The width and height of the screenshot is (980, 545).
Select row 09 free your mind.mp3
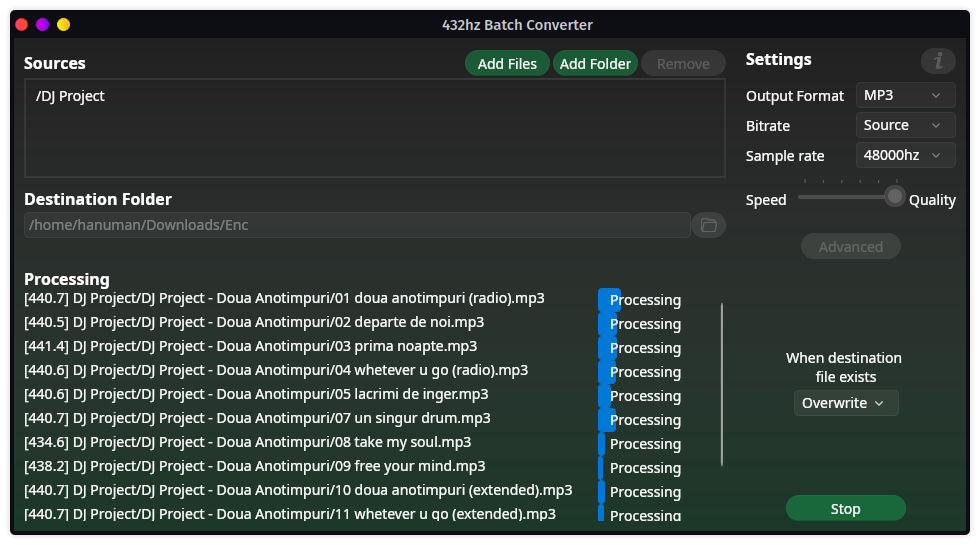255,466
